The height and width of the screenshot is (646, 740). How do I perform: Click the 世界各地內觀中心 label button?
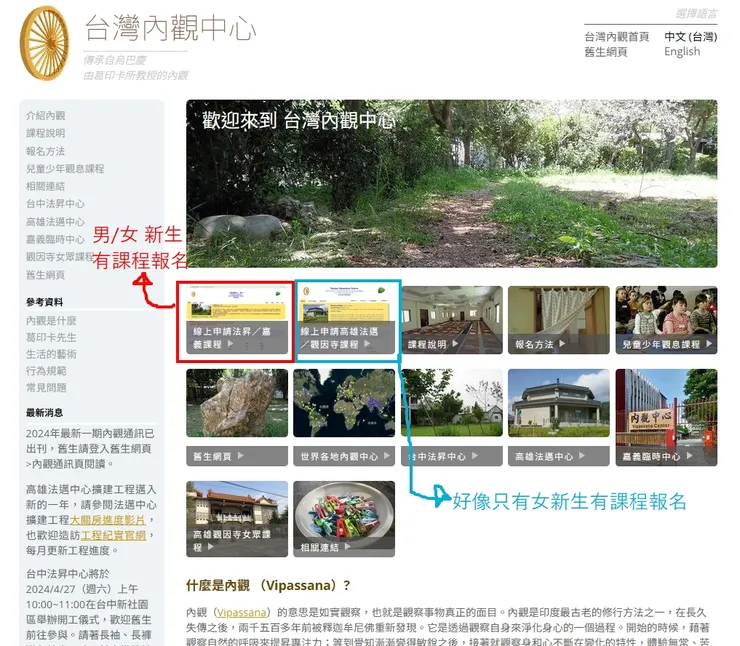tap(344, 456)
